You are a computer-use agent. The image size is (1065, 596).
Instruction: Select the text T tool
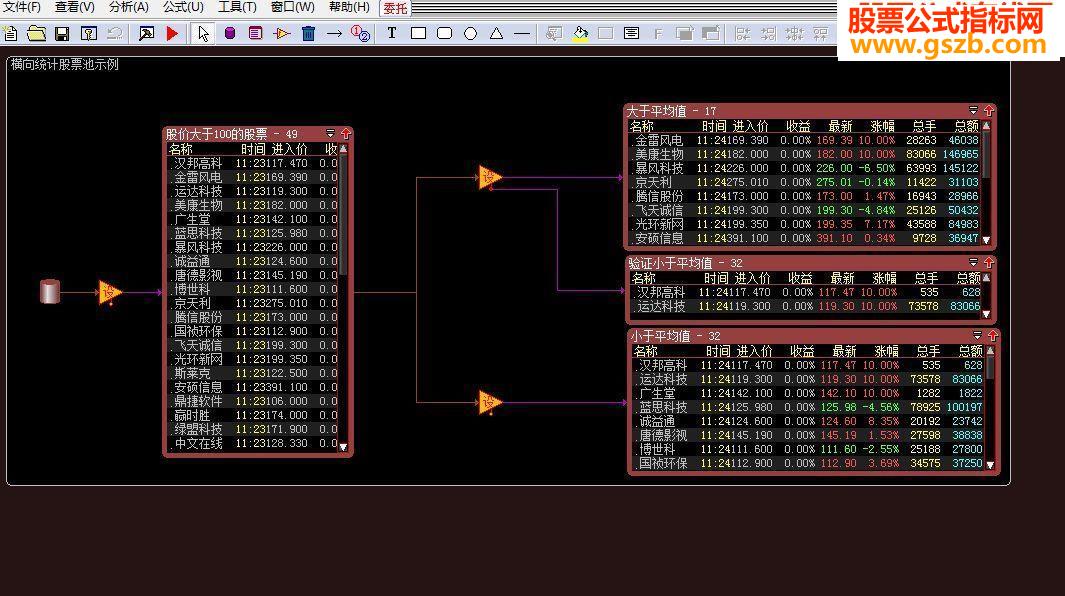pyautogui.click(x=392, y=33)
